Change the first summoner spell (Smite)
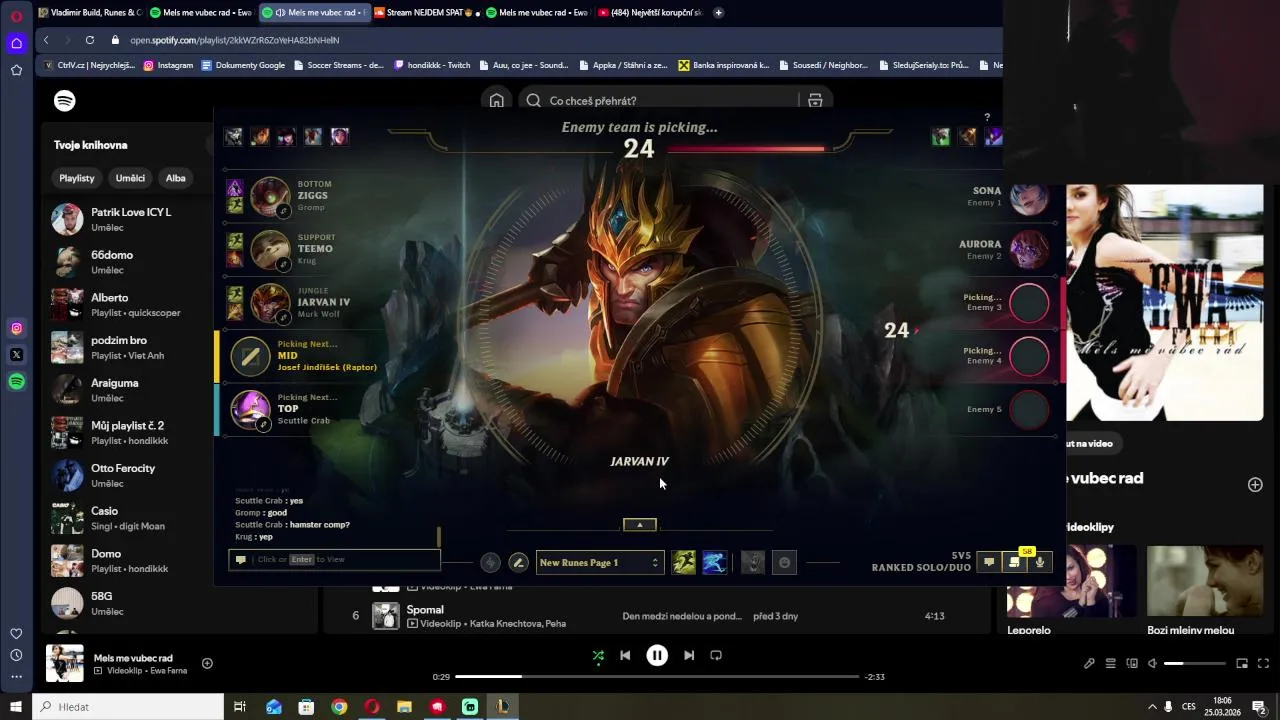This screenshot has height=720, width=1280. [684, 563]
